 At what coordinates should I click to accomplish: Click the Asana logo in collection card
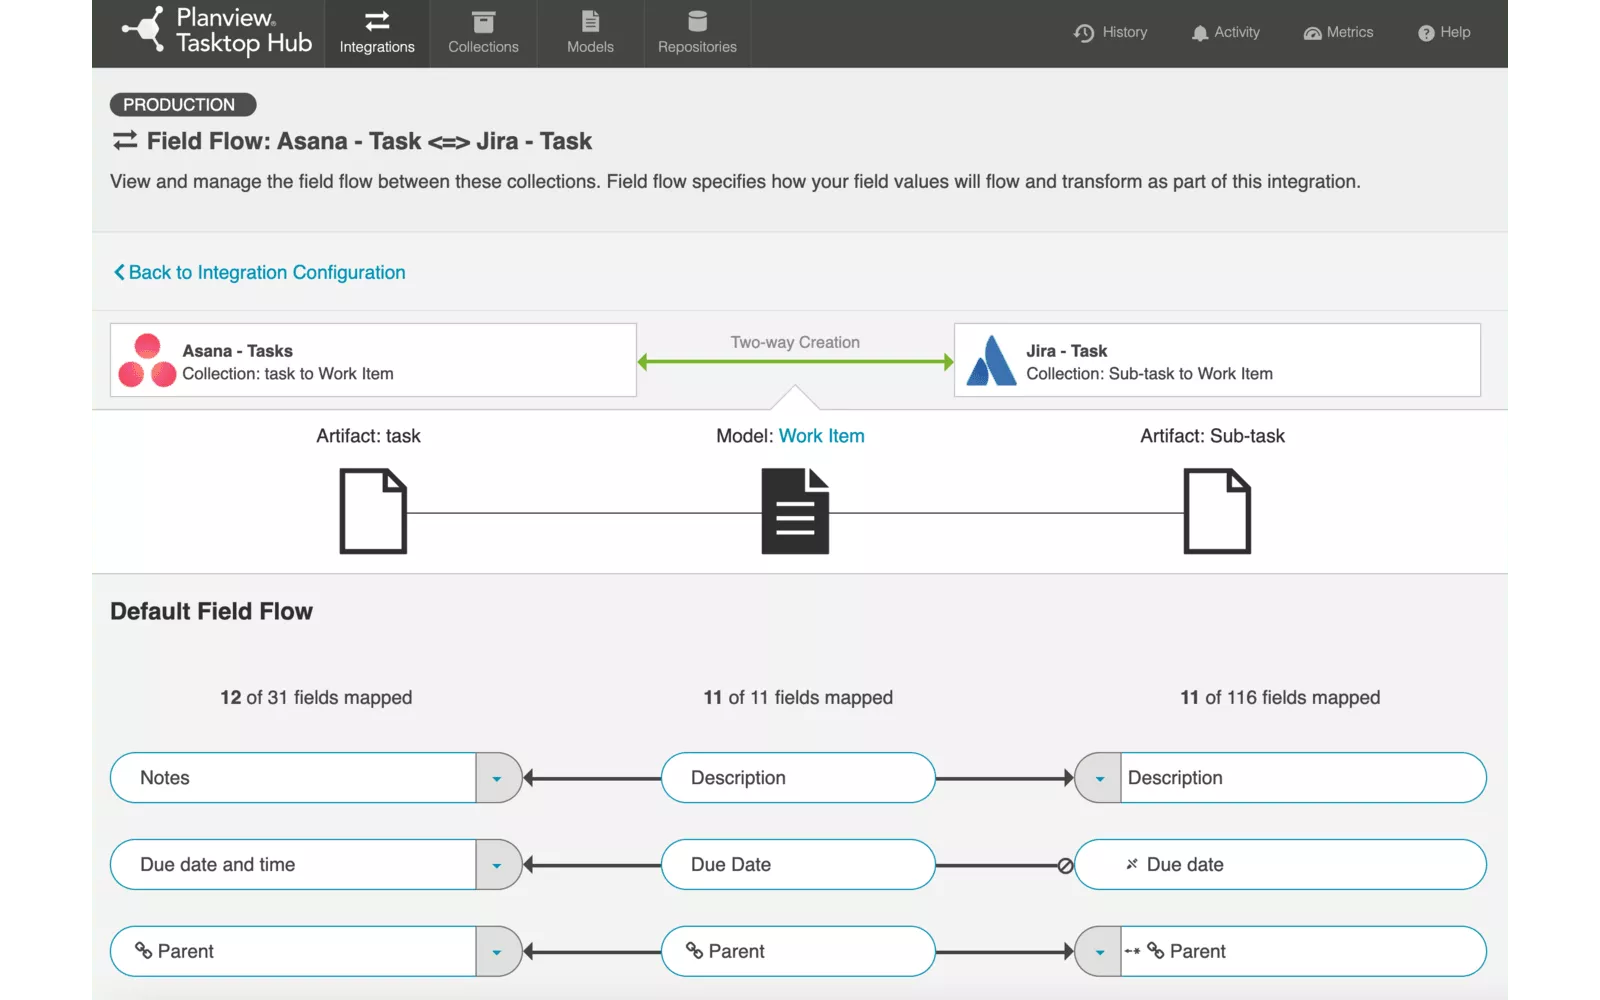click(x=147, y=361)
